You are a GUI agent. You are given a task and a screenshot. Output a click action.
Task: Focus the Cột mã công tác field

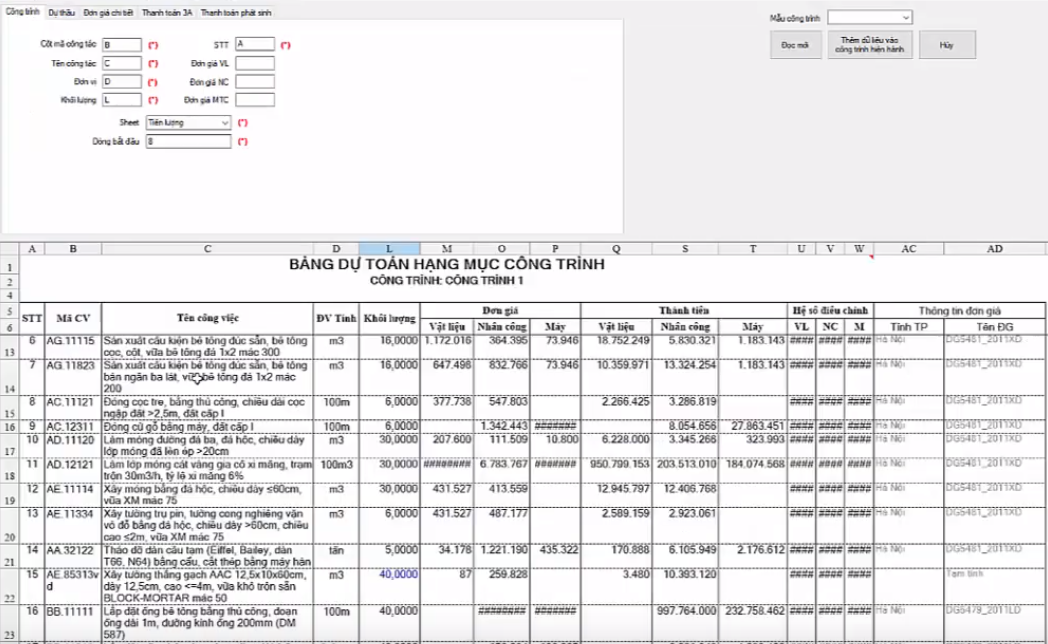pos(122,45)
